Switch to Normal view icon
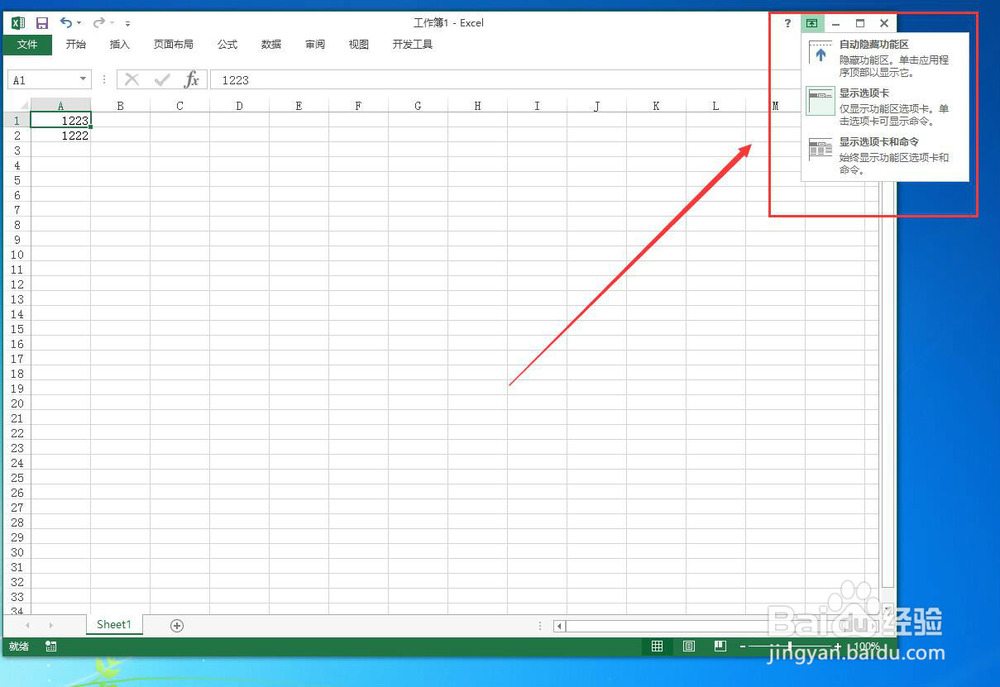The image size is (1000, 687). click(x=657, y=646)
